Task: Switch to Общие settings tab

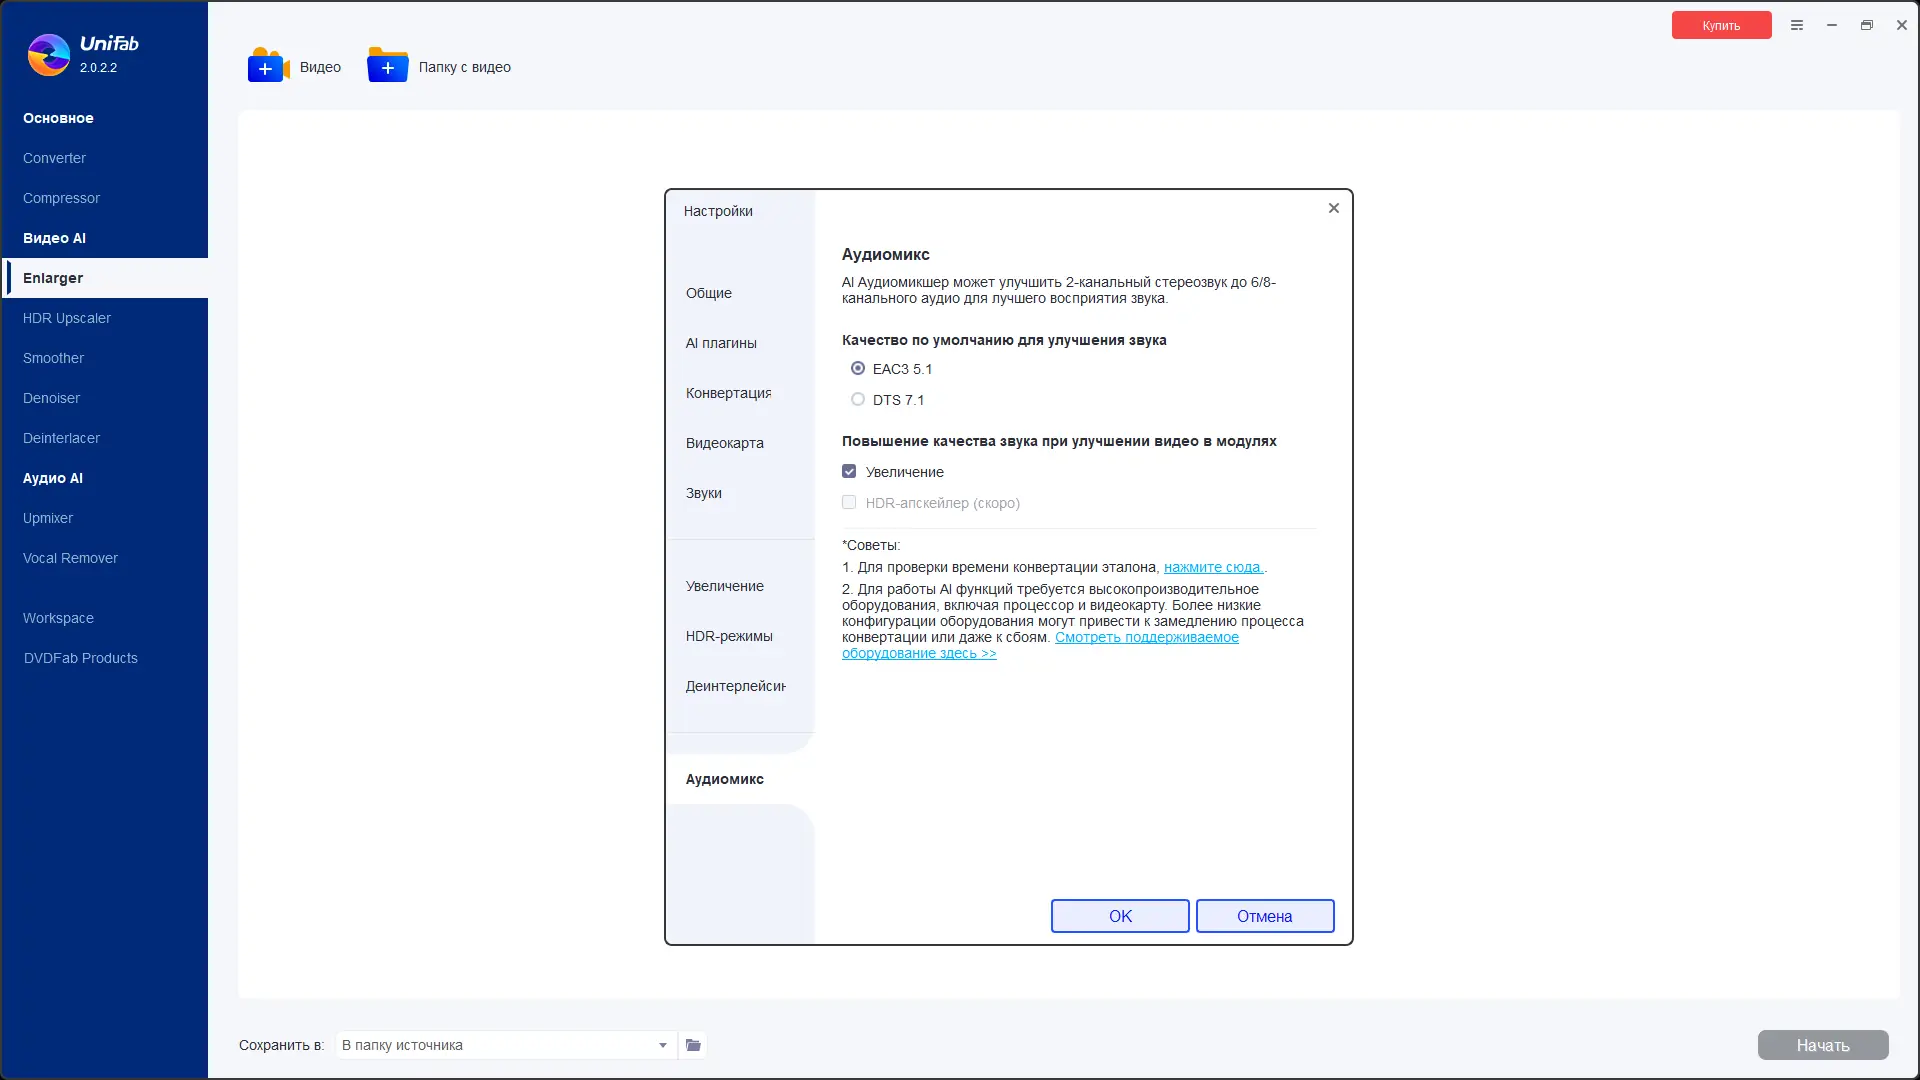Action: pos(709,293)
